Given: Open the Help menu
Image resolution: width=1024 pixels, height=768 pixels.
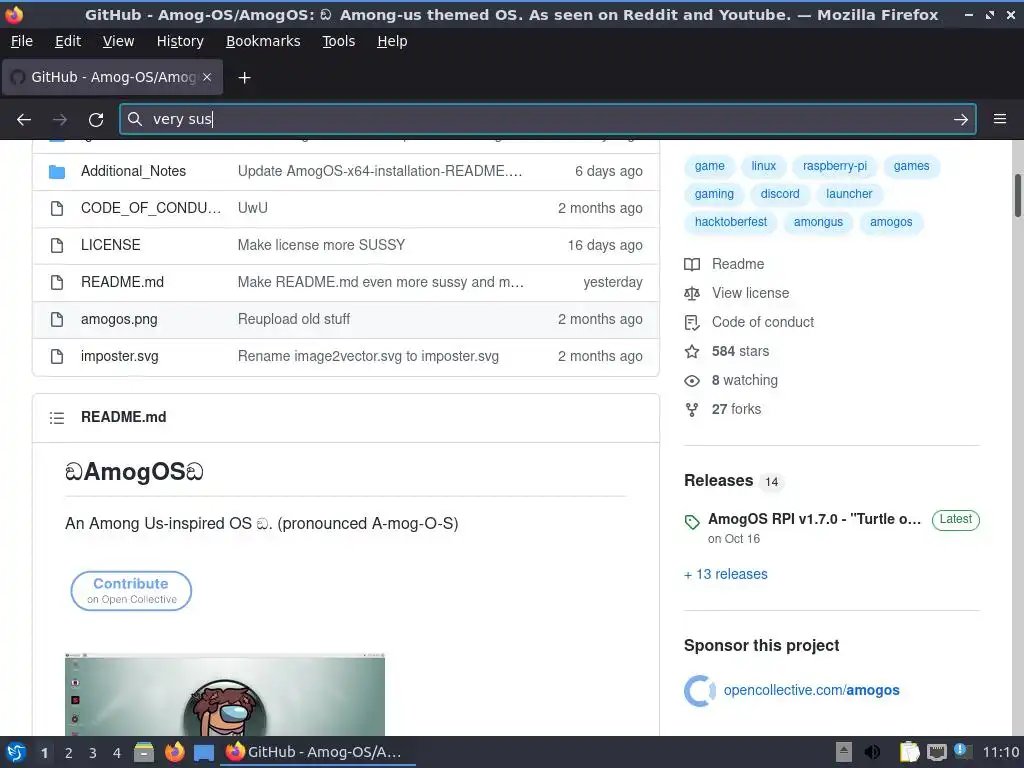Looking at the screenshot, I should (392, 41).
